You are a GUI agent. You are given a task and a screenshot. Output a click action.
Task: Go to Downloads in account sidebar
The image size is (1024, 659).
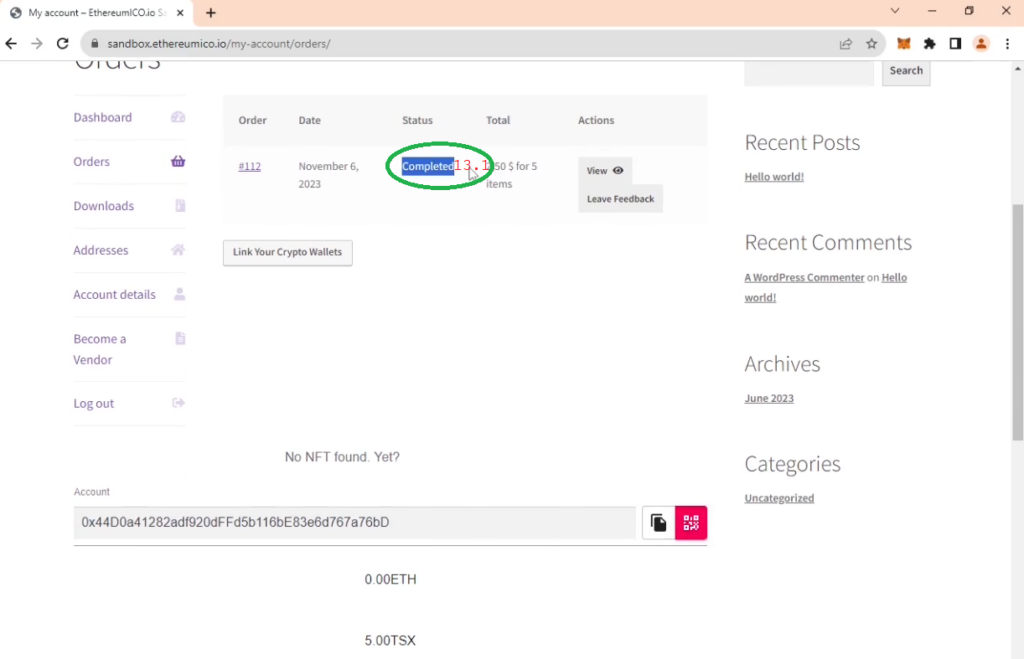[x=103, y=206]
